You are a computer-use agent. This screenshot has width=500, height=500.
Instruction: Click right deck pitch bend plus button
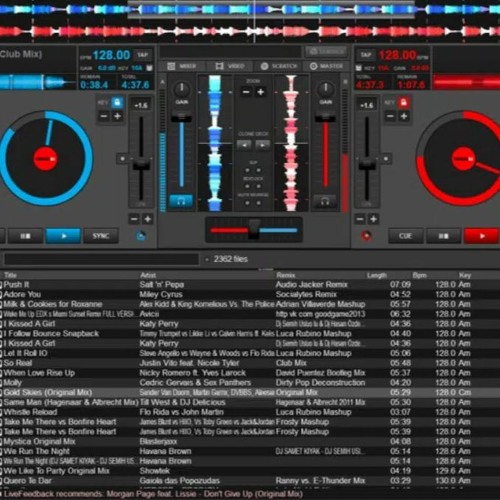373,219
